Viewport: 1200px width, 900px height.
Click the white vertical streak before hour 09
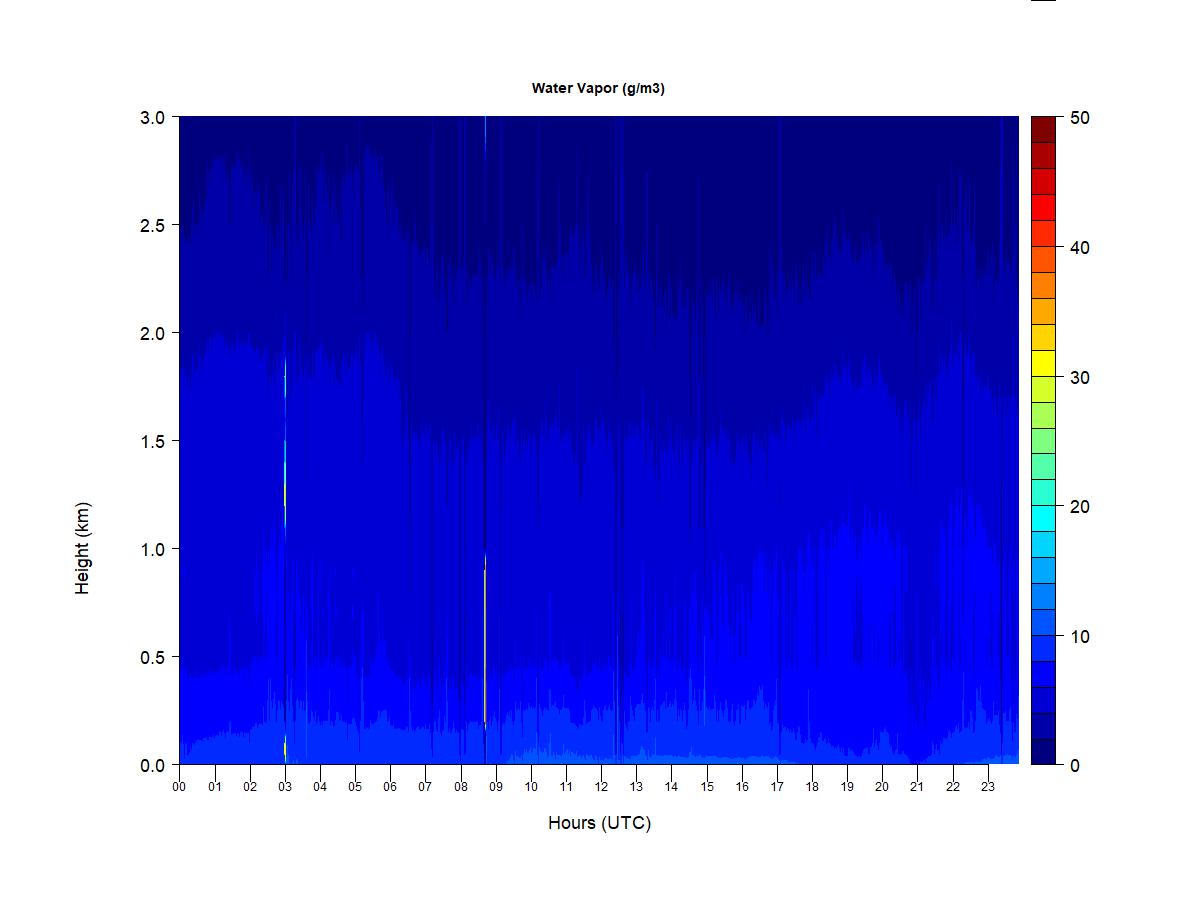pyautogui.click(x=485, y=640)
